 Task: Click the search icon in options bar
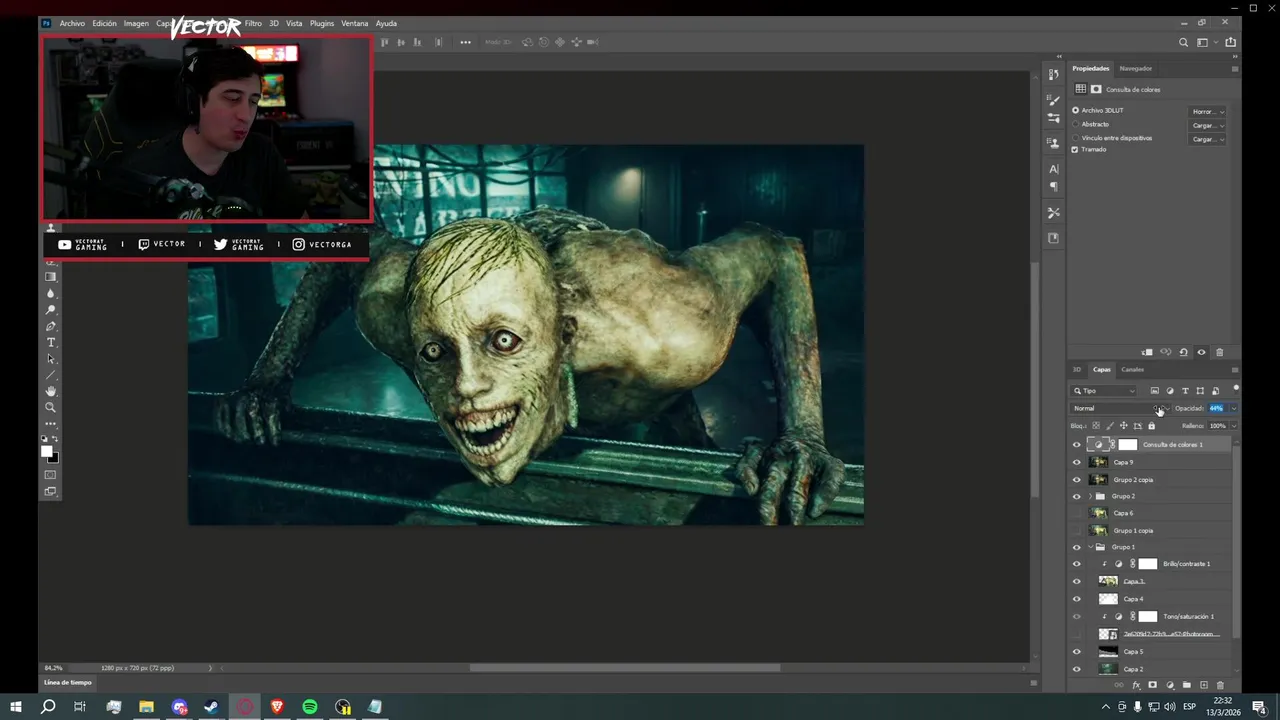coord(1184,42)
